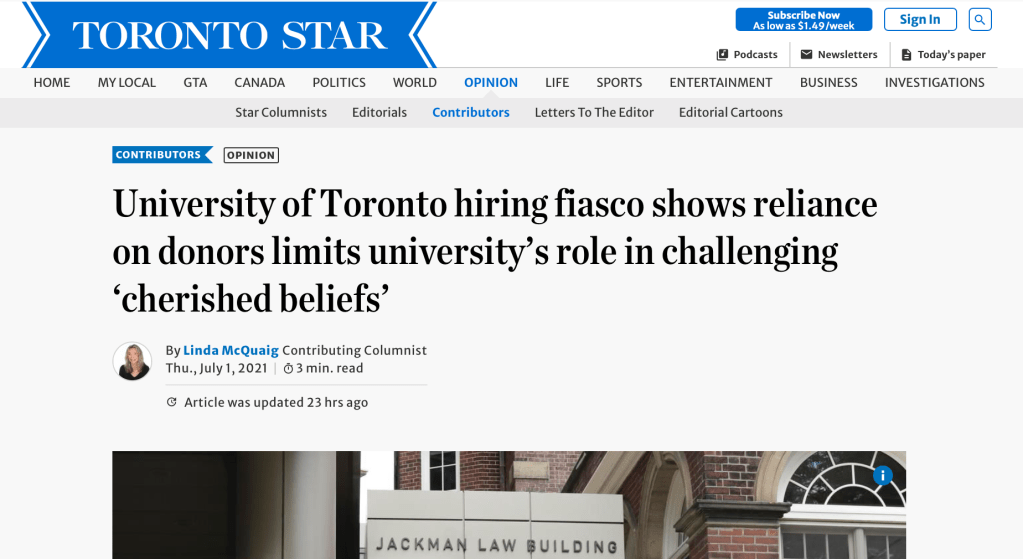Switch to Star Columnists tab
1023x559 pixels.
click(x=281, y=113)
